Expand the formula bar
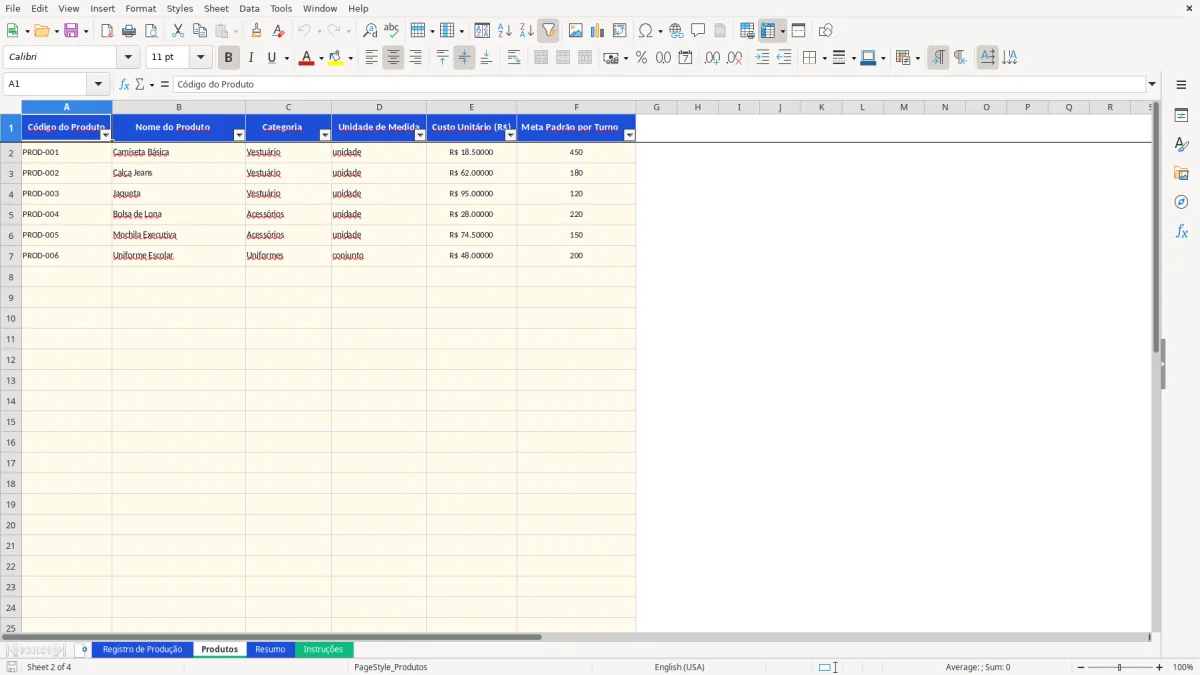The image size is (1200, 675). (x=1152, y=84)
